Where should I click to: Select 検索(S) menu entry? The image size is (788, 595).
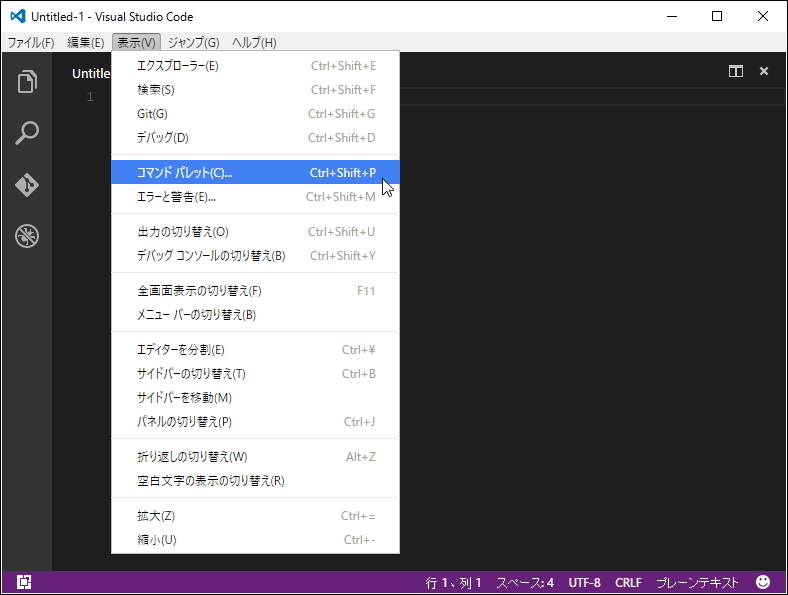click(255, 90)
